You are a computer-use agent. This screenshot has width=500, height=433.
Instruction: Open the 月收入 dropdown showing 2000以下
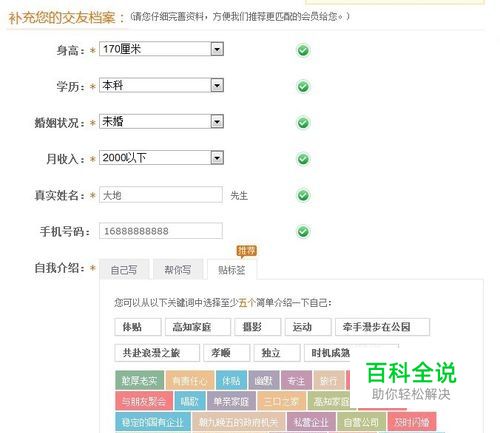point(161,158)
